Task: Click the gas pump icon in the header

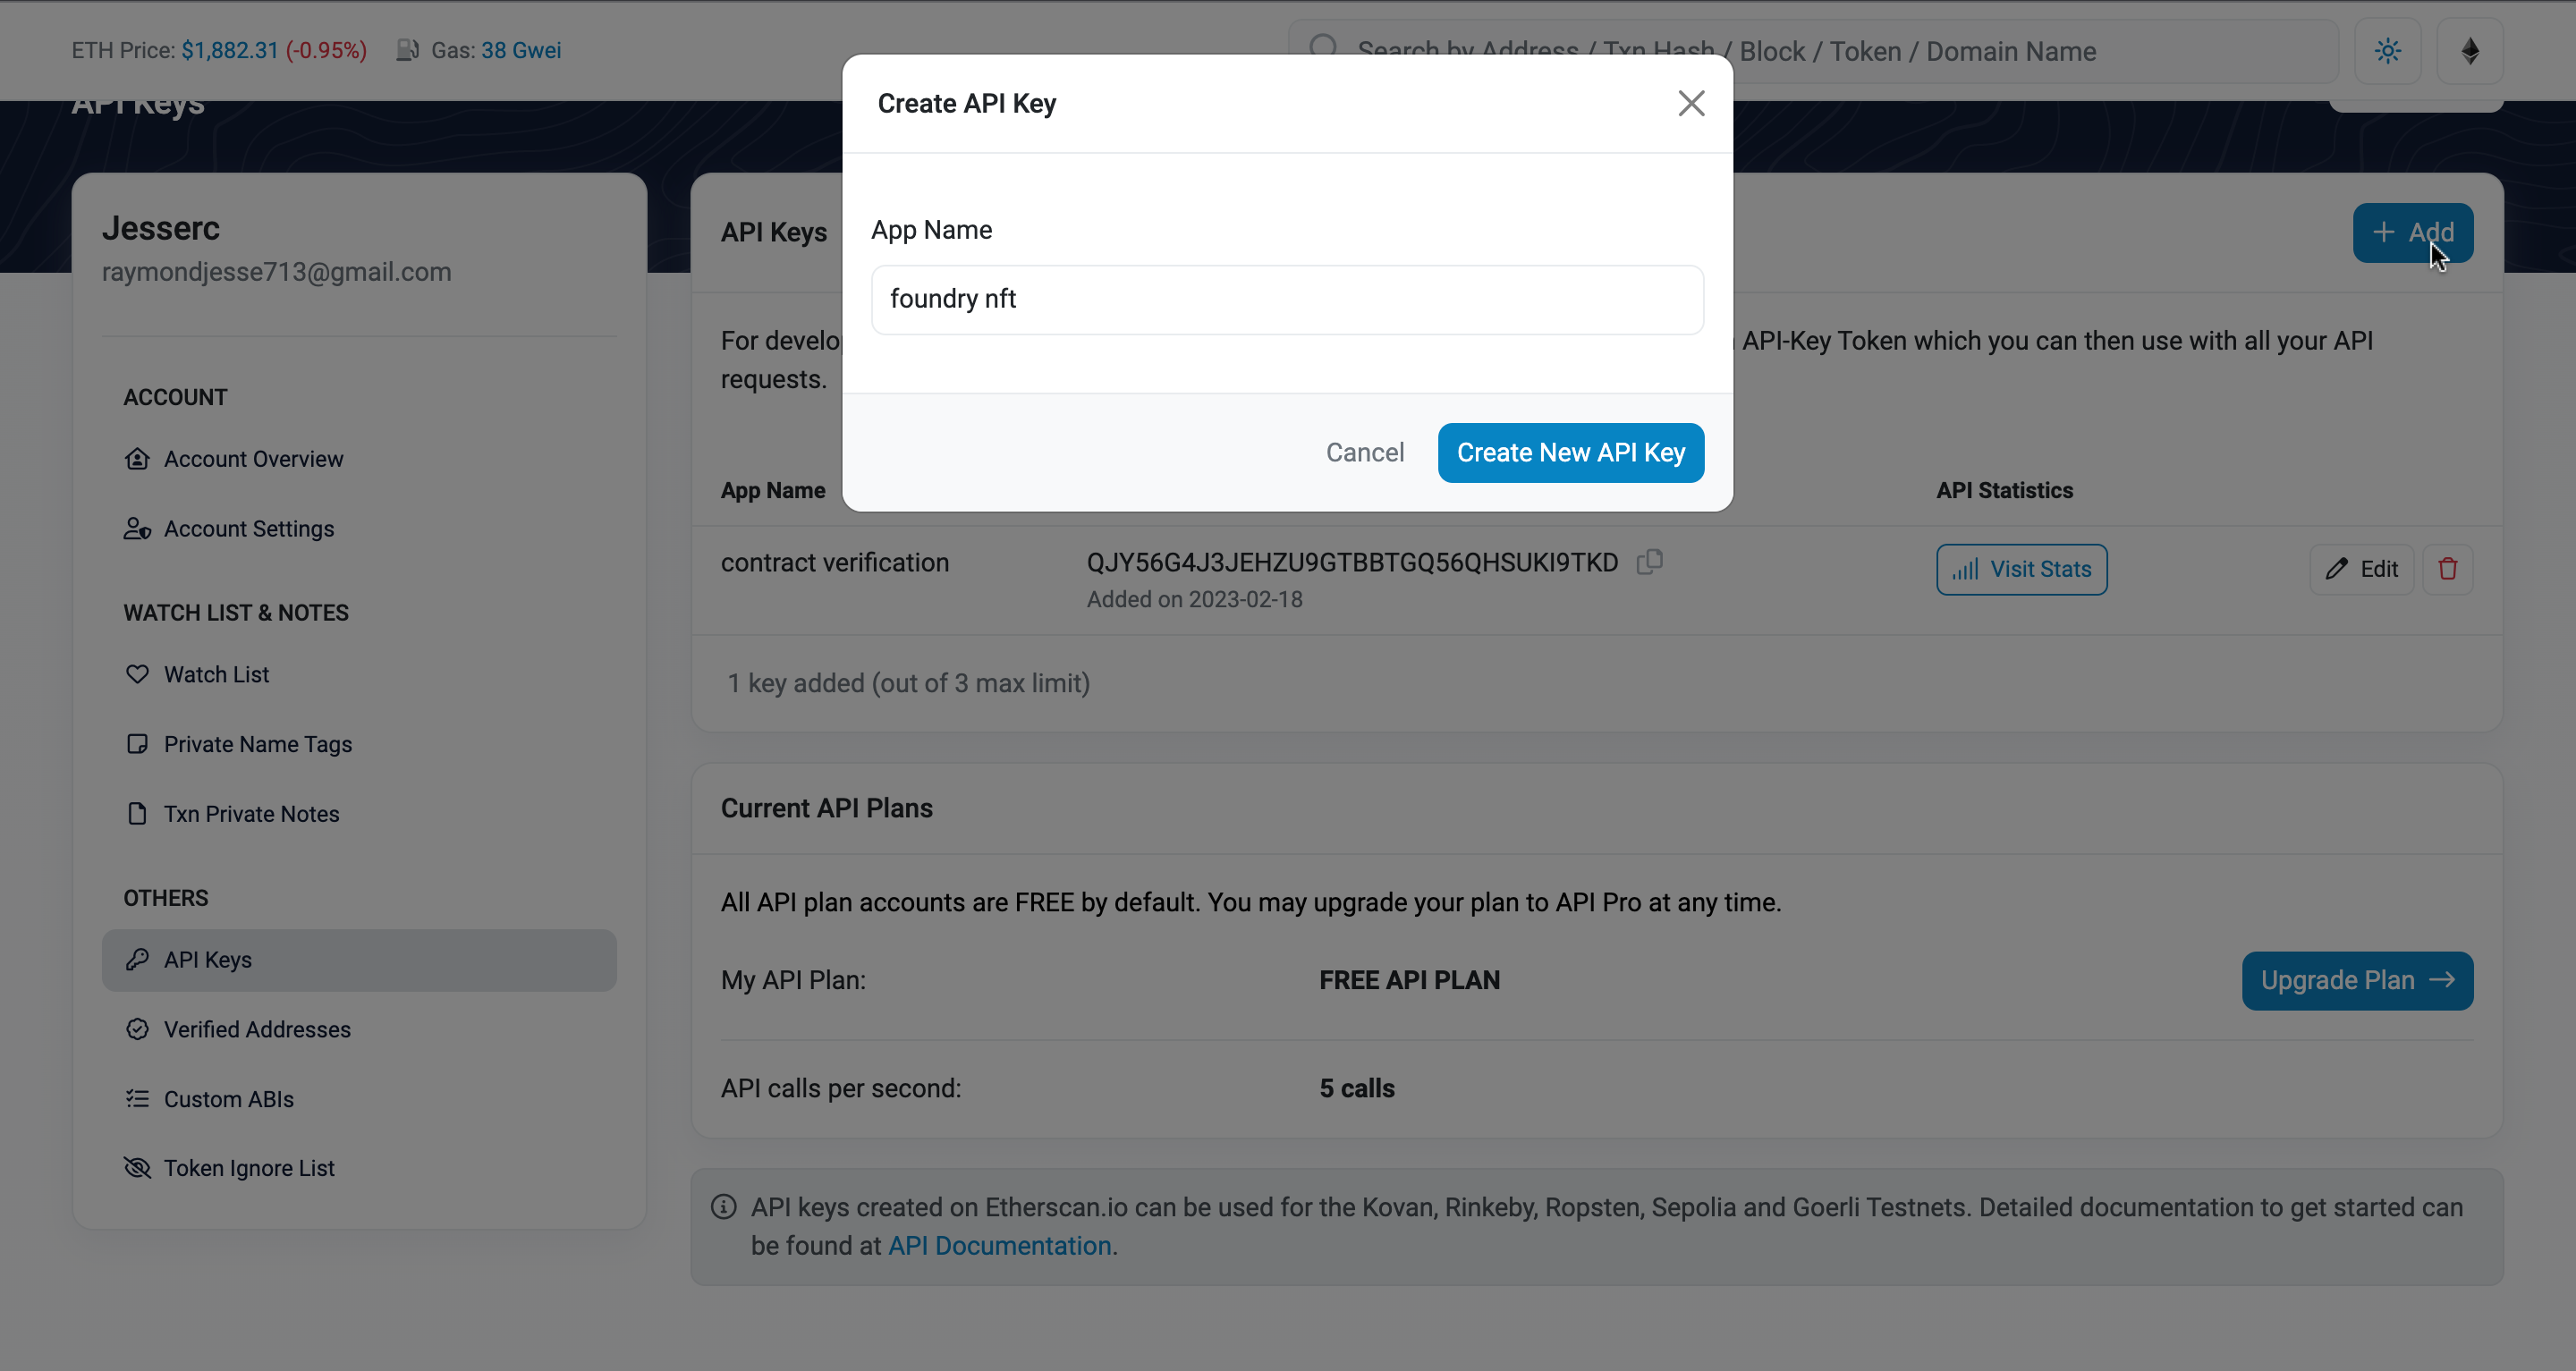Action: [x=407, y=49]
